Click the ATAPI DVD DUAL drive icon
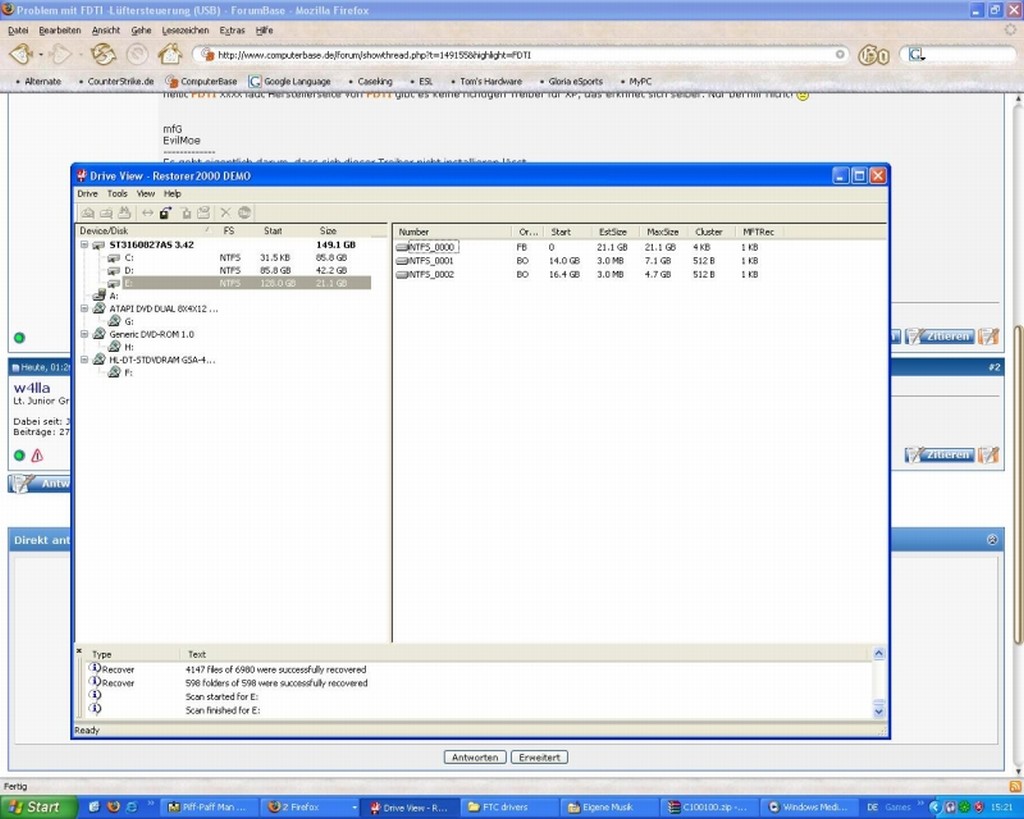1024x819 pixels. (x=99, y=308)
